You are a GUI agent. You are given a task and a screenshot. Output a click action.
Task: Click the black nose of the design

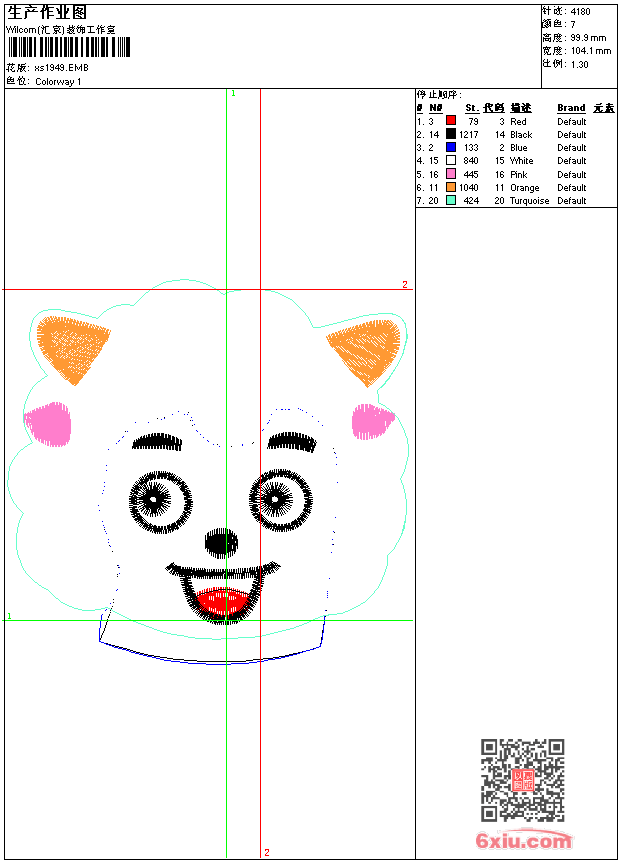click(222, 542)
